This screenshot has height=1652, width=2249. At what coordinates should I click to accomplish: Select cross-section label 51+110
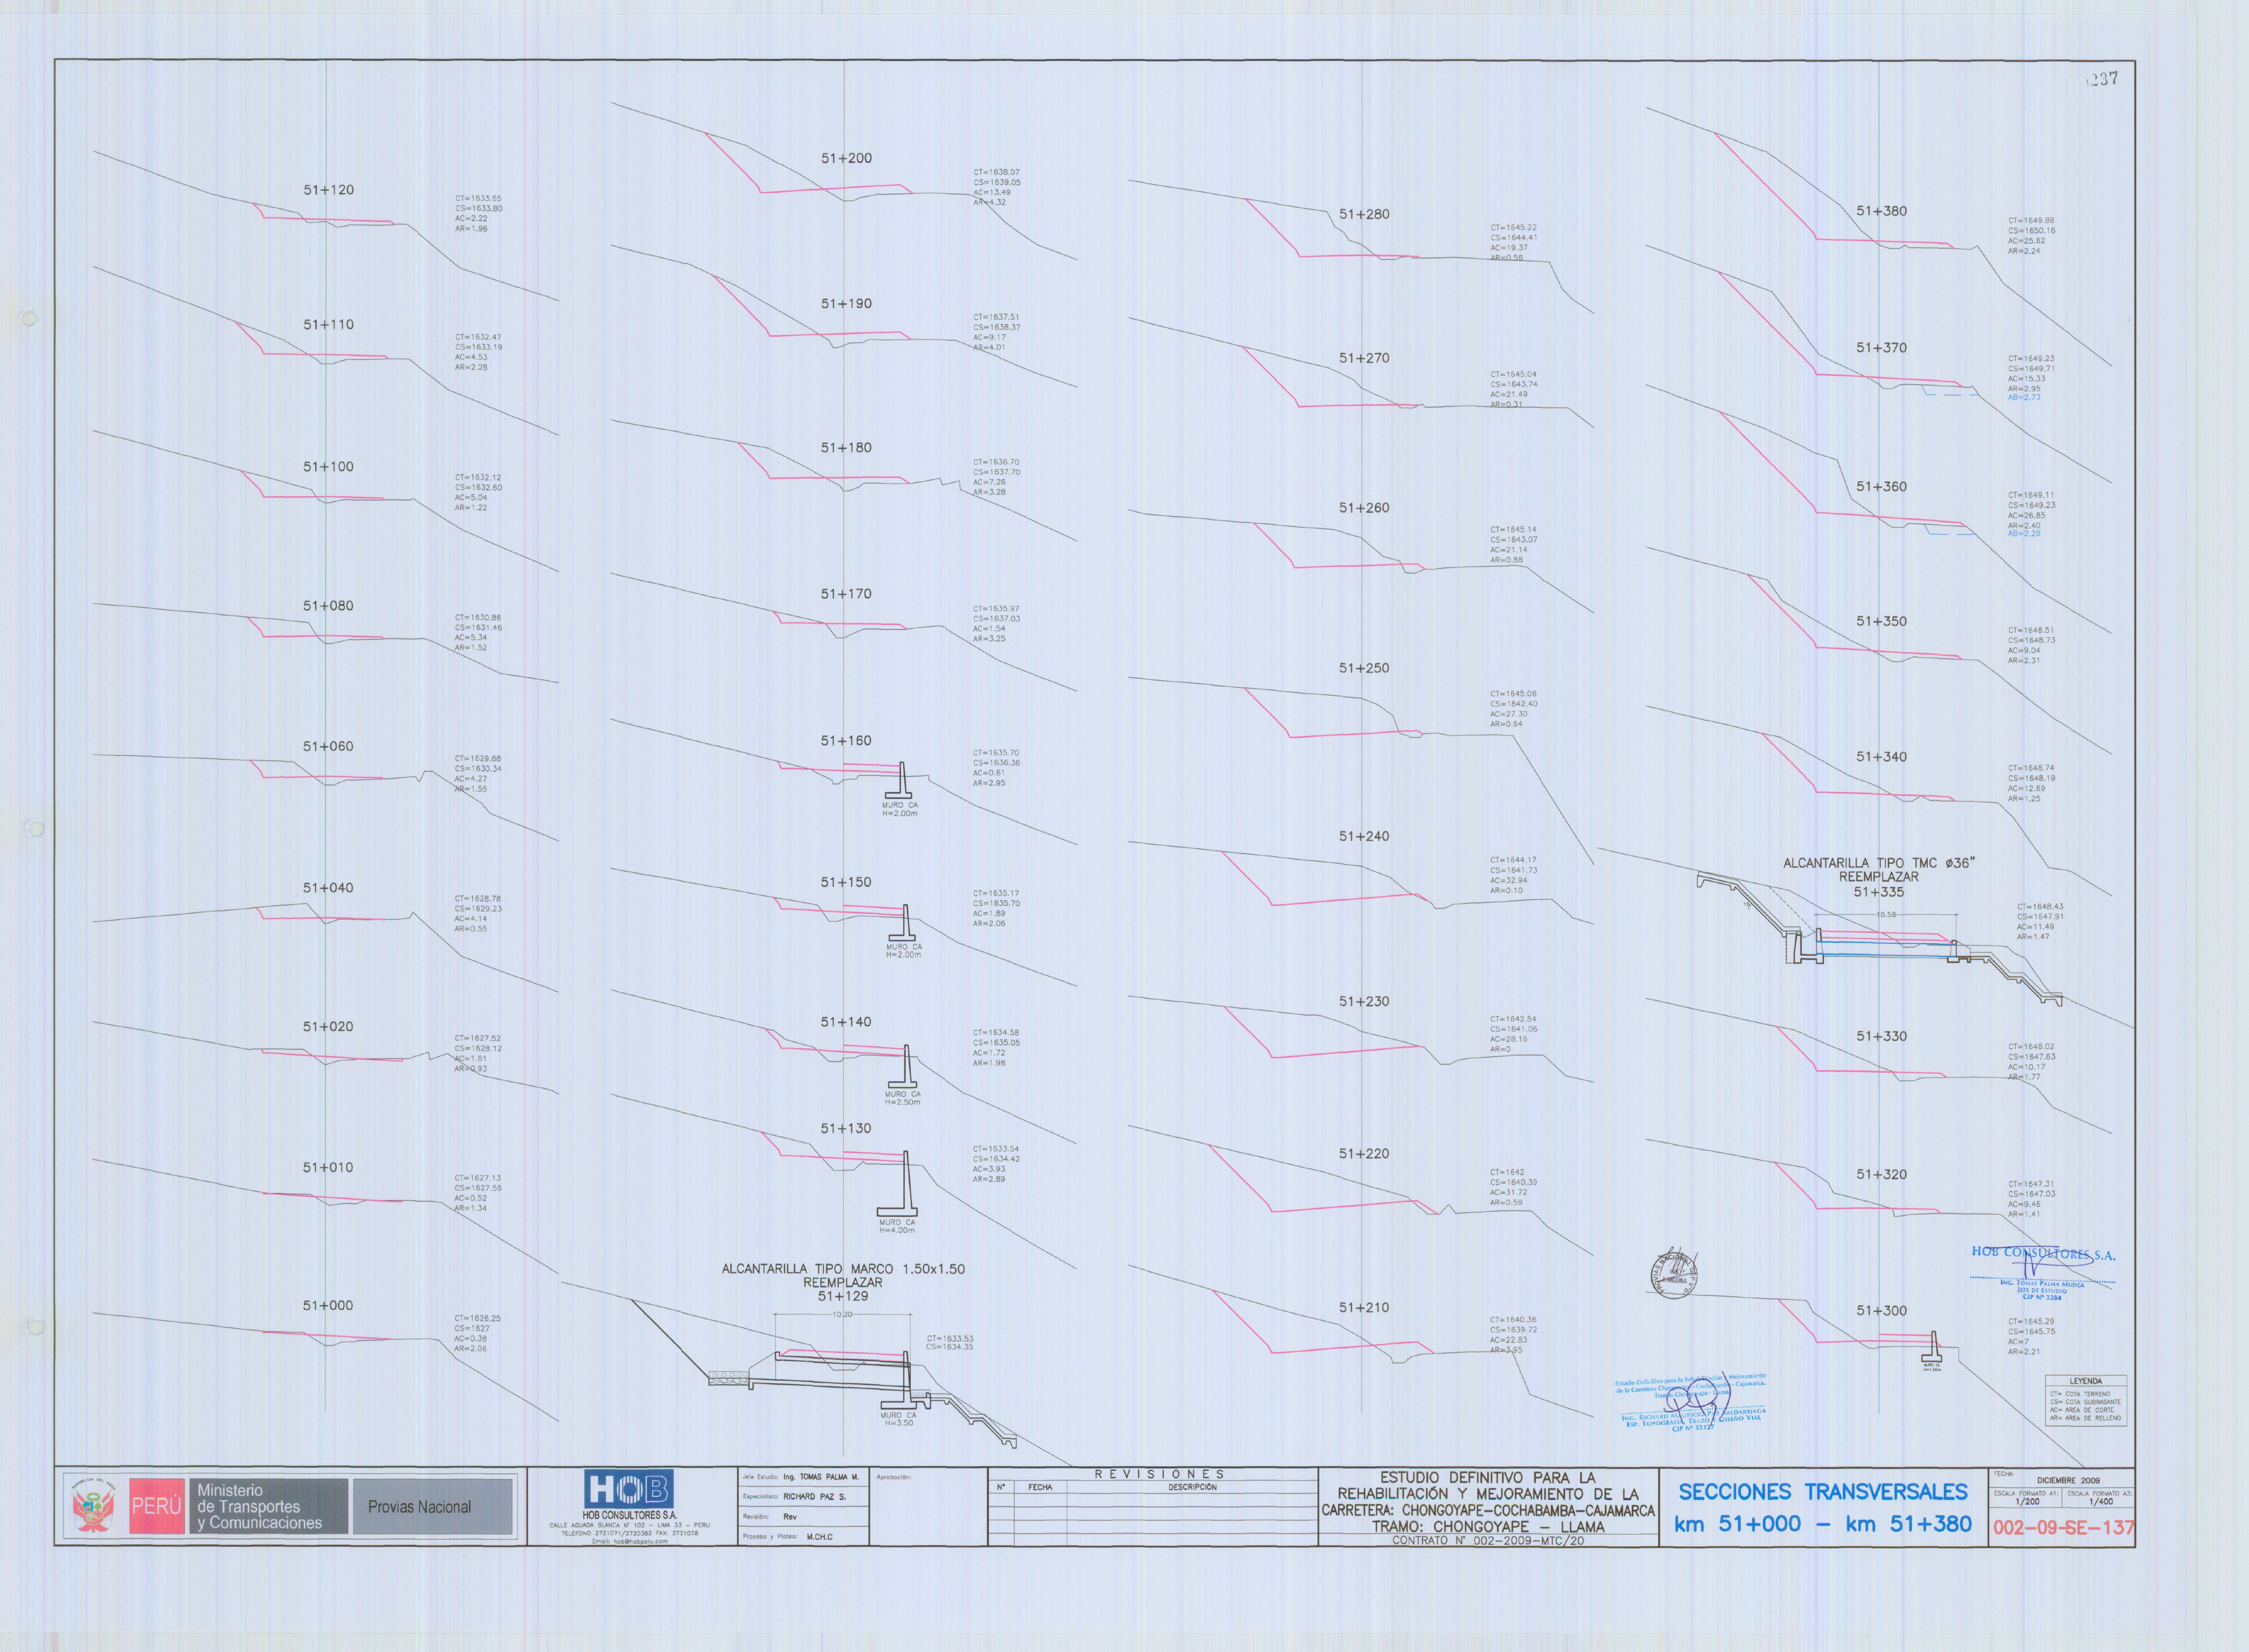[328, 325]
